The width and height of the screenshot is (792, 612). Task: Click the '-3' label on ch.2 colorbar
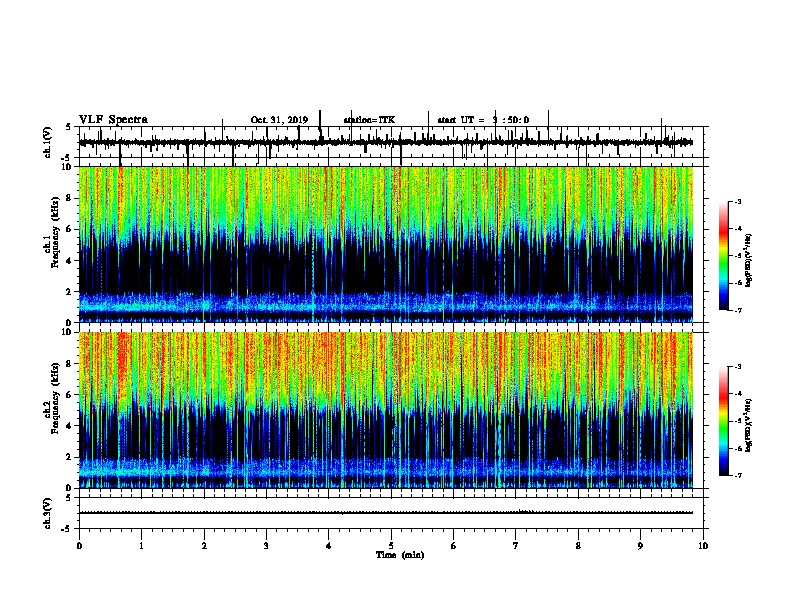point(738,367)
